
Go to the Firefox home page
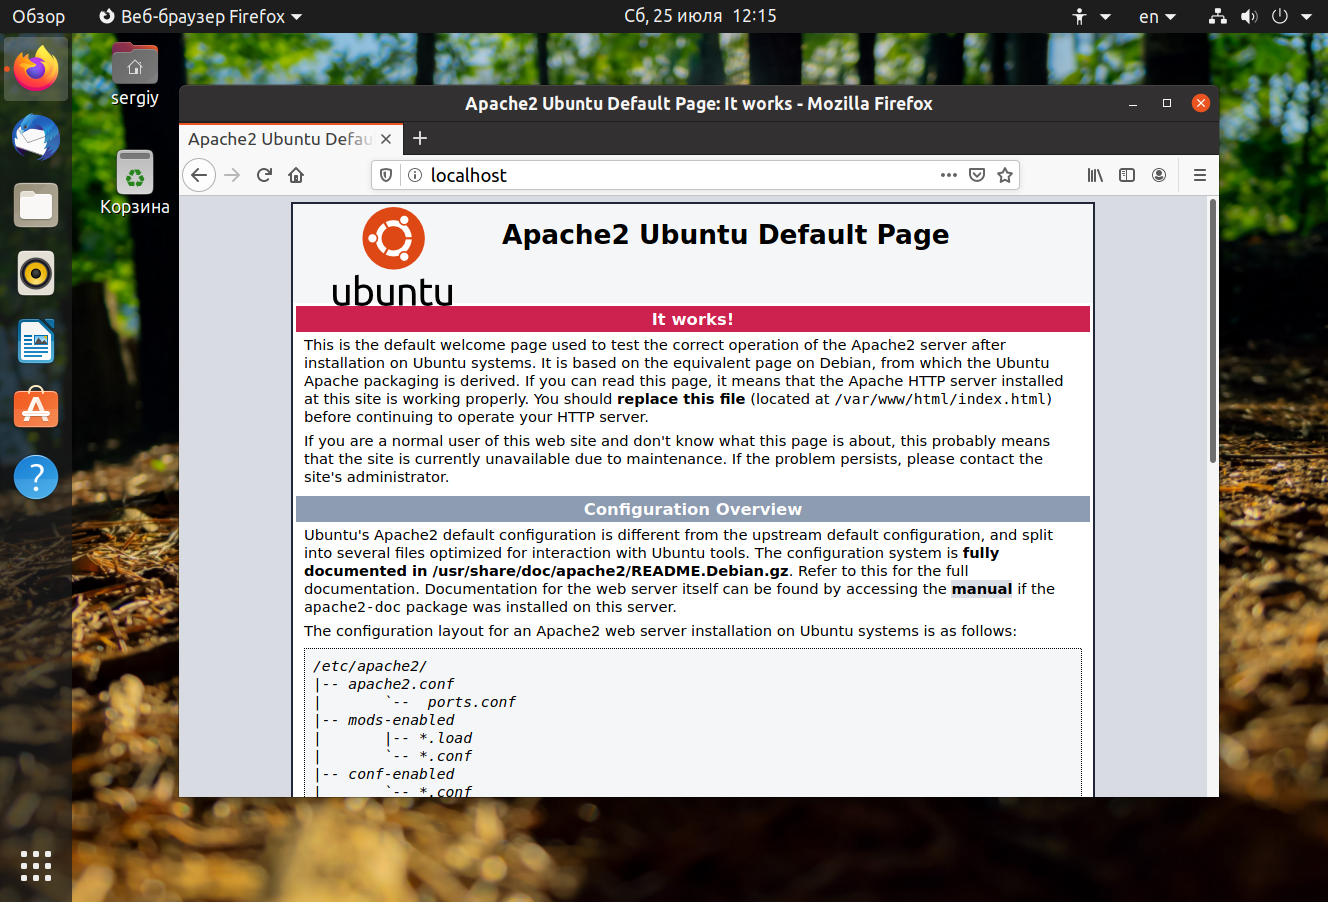[x=296, y=175]
